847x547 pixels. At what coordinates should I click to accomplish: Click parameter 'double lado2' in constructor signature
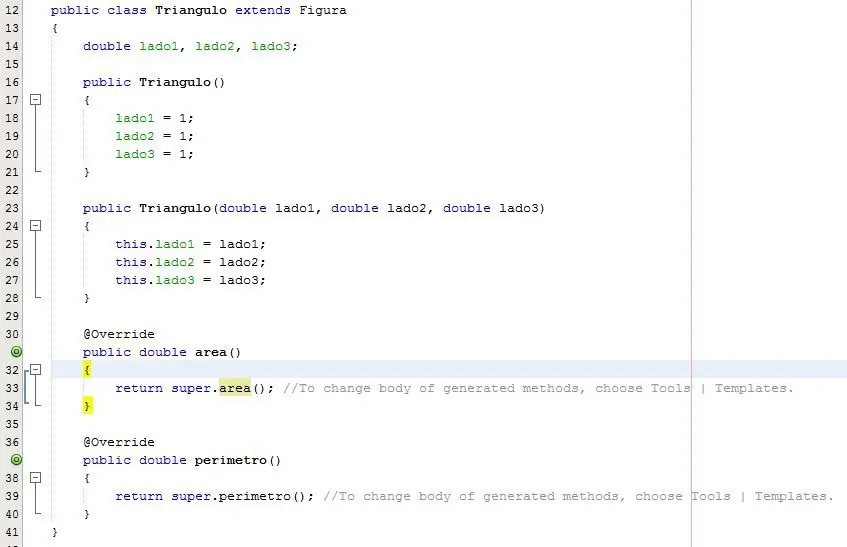(381, 208)
